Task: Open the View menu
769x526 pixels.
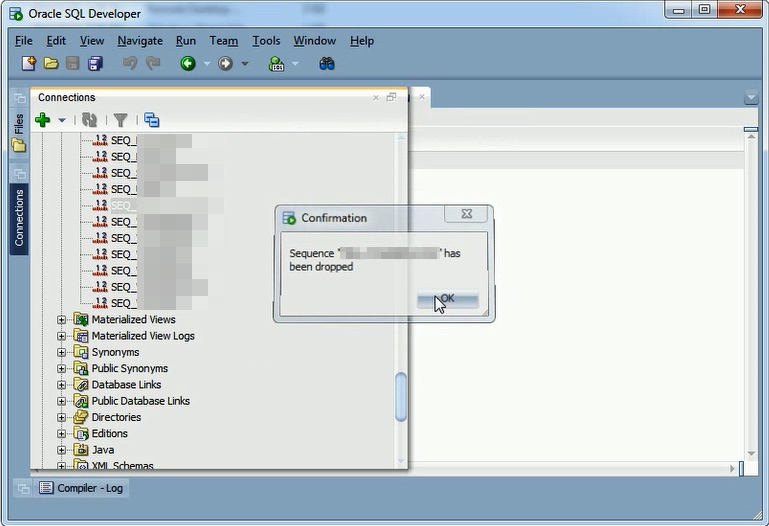Action: click(92, 41)
